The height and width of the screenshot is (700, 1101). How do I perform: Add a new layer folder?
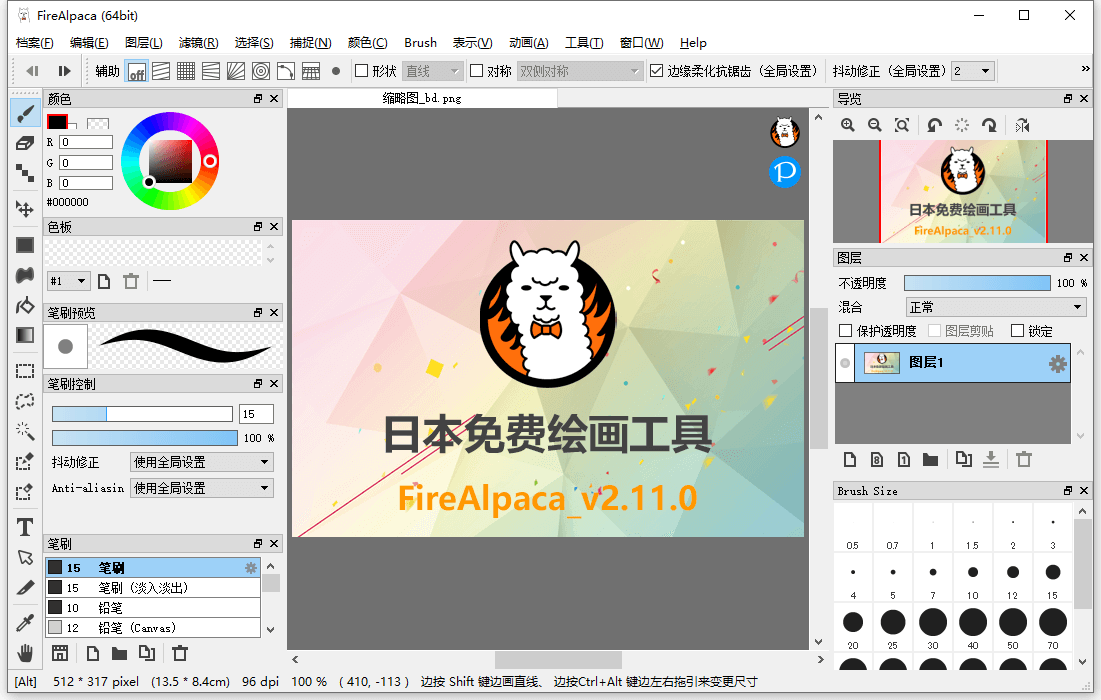[930, 460]
